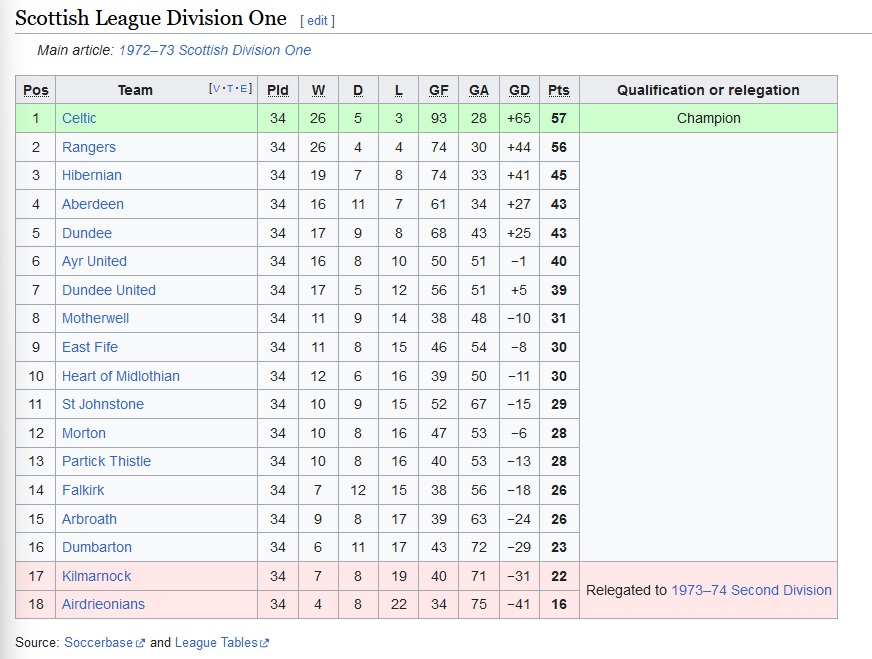
Task: Open the Rangers team link
Action: [x=88, y=147]
